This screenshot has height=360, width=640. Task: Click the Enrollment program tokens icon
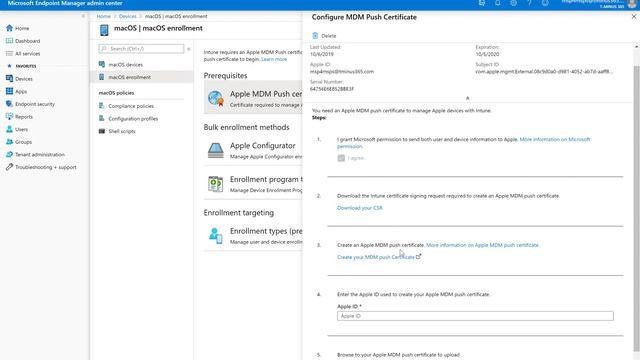pyautogui.click(x=216, y=184)
